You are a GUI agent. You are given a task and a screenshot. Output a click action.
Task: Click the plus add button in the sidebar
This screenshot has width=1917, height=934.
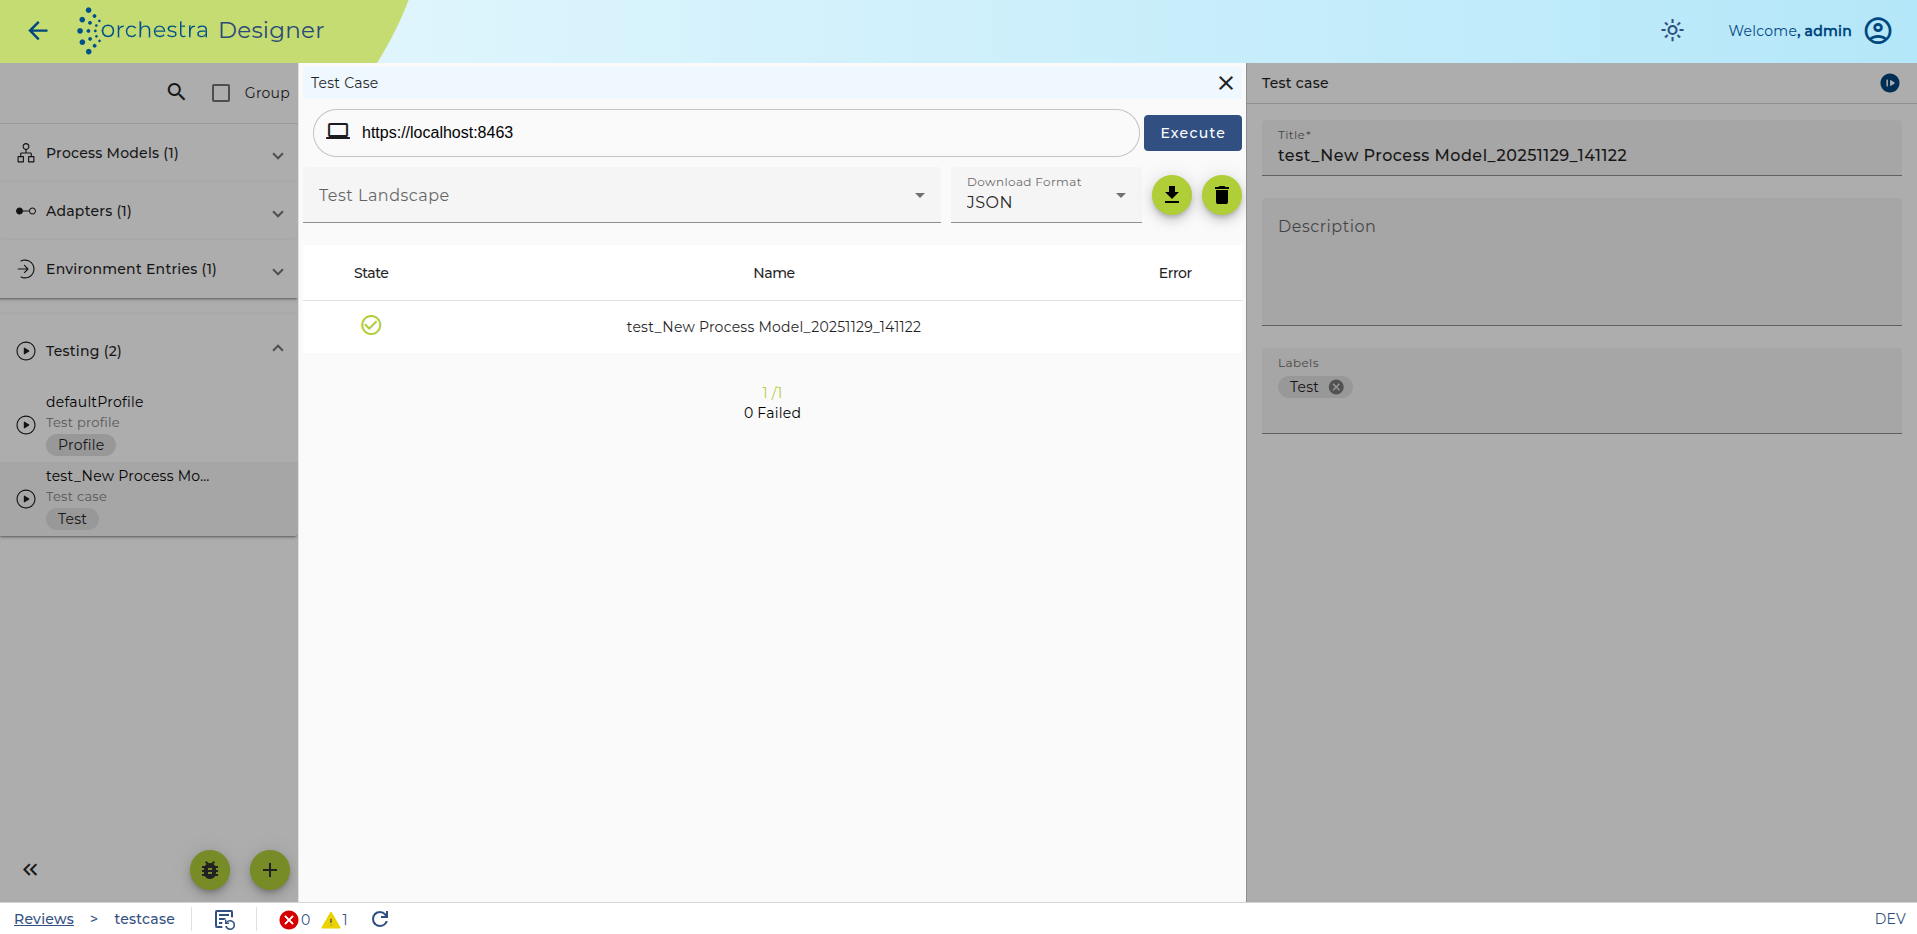269,870
